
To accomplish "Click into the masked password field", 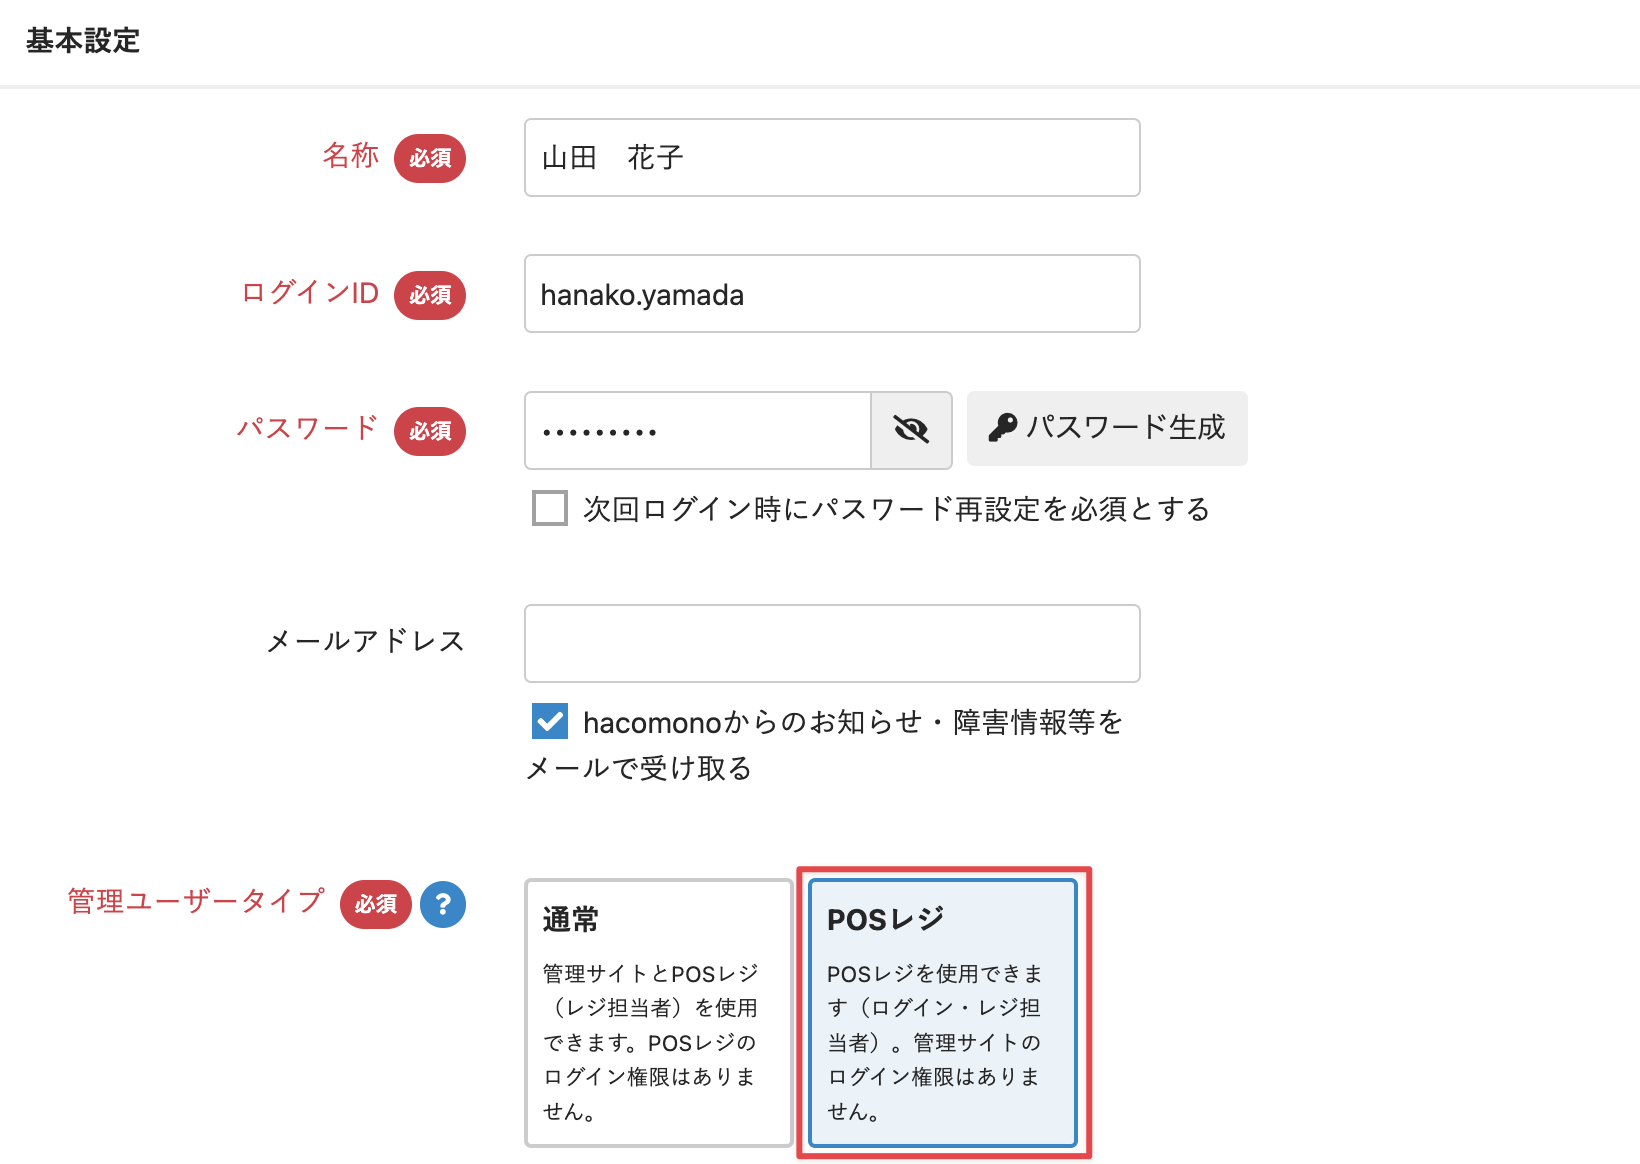I will tap(697, 431).
